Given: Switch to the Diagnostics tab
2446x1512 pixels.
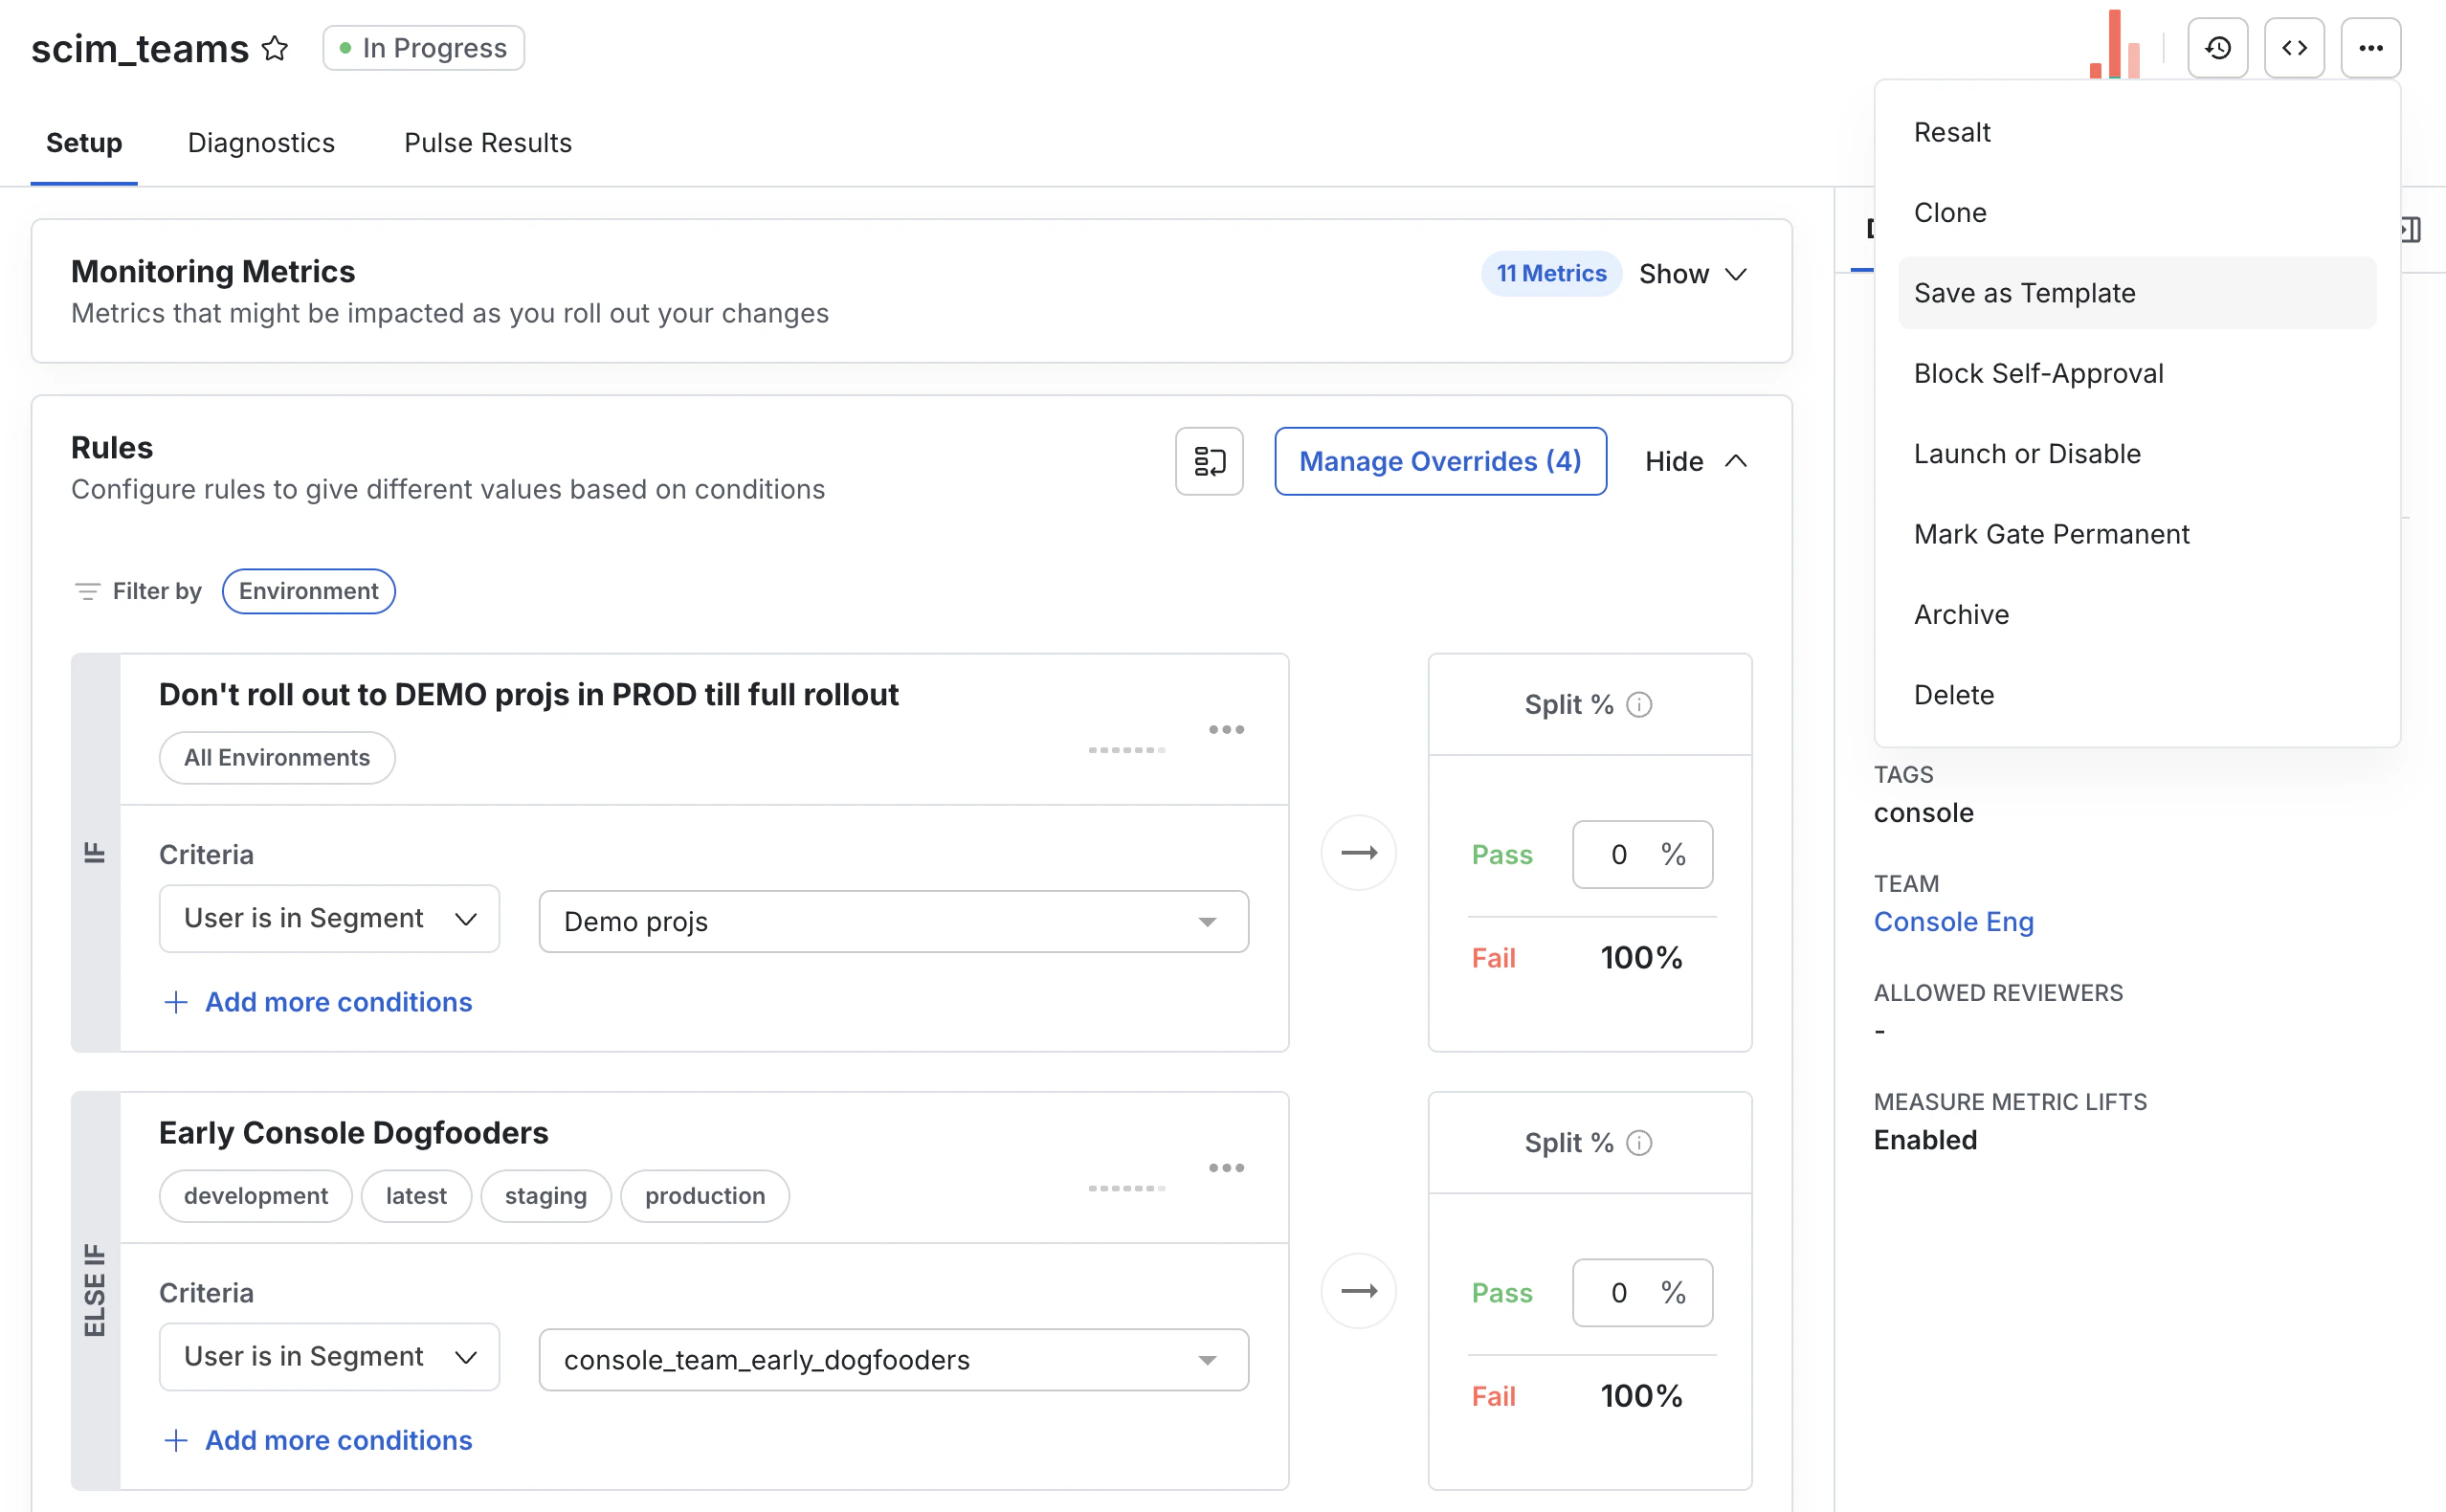Looking at the screenshot, I should (x=261, y=143).
